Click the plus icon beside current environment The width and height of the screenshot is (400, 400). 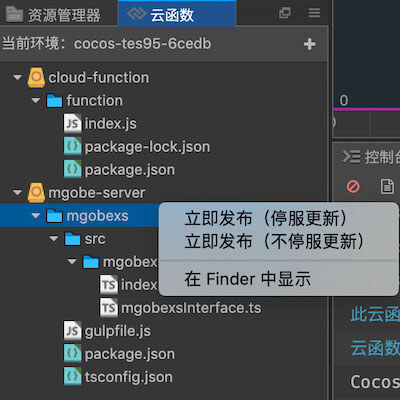pyautogui.click(x=310, y=44)
